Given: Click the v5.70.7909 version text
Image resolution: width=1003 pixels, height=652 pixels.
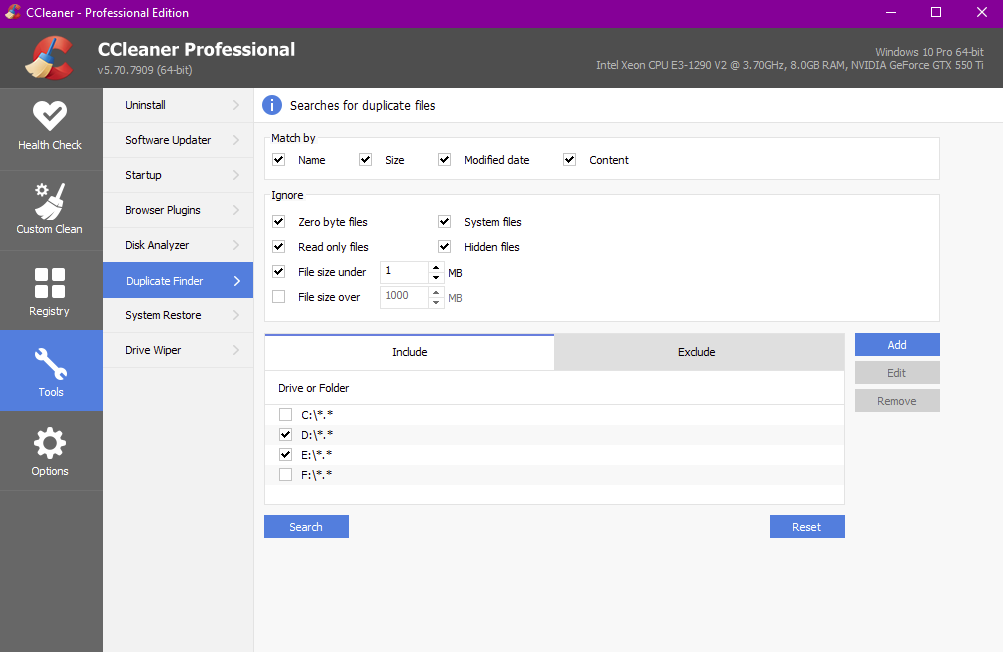Looking at the screenshot, I should coord(145,70).
